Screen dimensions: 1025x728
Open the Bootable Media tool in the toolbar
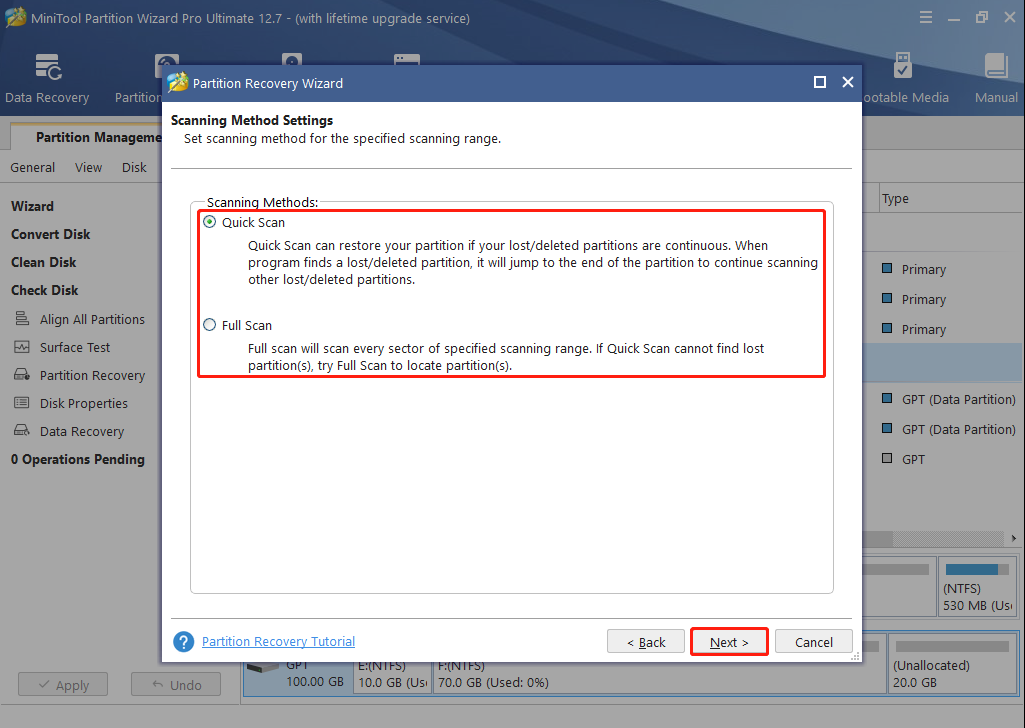(904, 78)
